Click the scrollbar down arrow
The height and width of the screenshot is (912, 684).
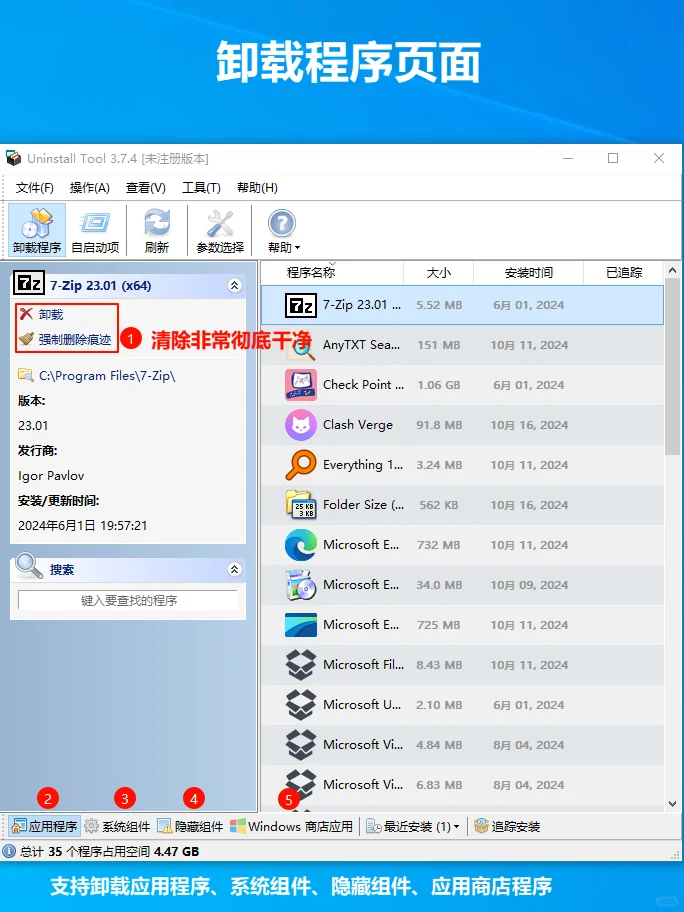[x=672, y=804]
